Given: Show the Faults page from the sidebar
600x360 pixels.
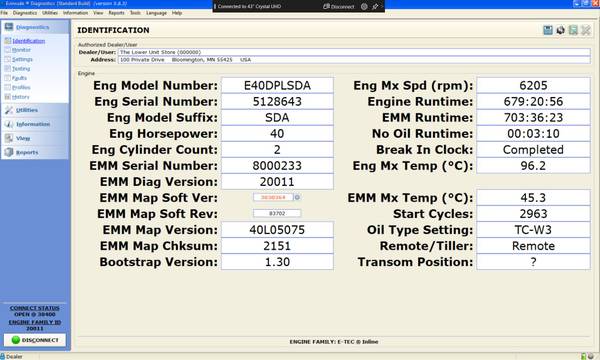Looking at the screenshot, I should pyautogui.click(x=20, y=78).
